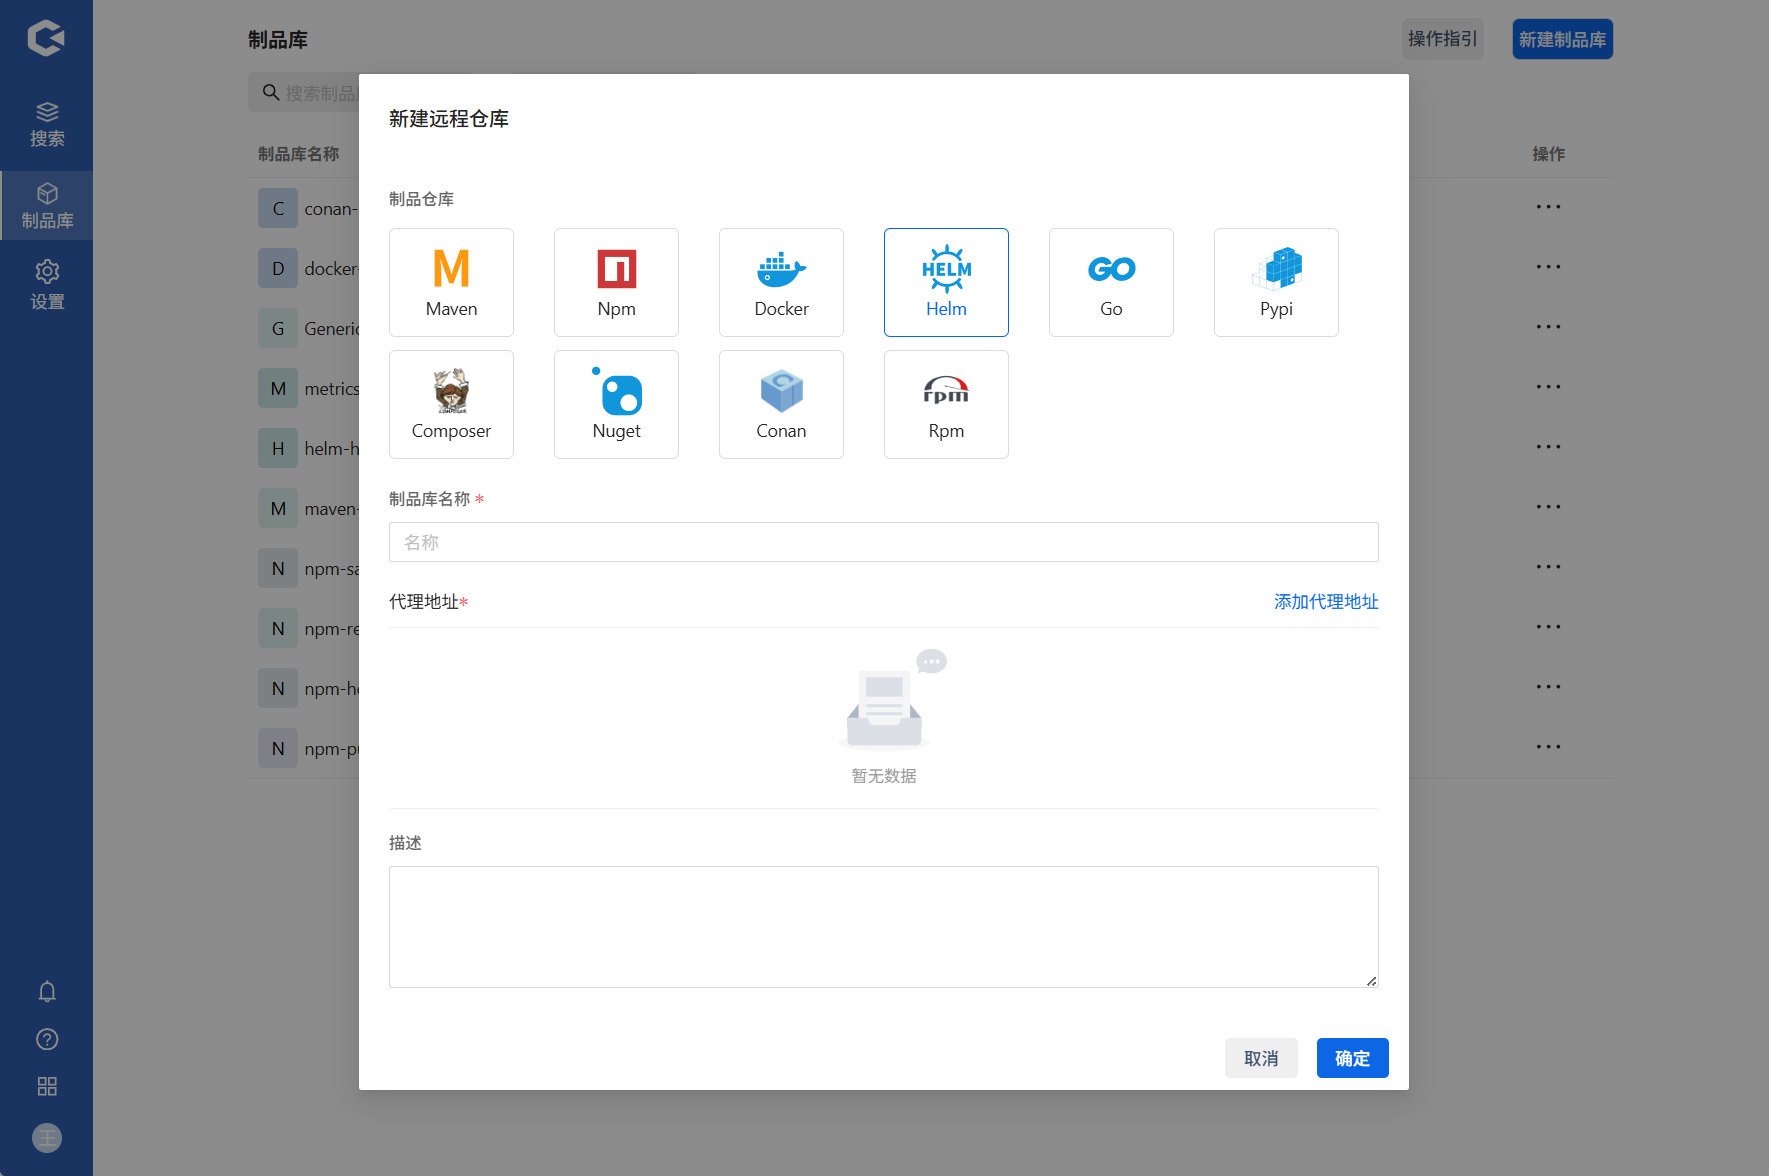The image size is (1769, 1176).
Task: Select the Helm repository card
Action: 946,282
